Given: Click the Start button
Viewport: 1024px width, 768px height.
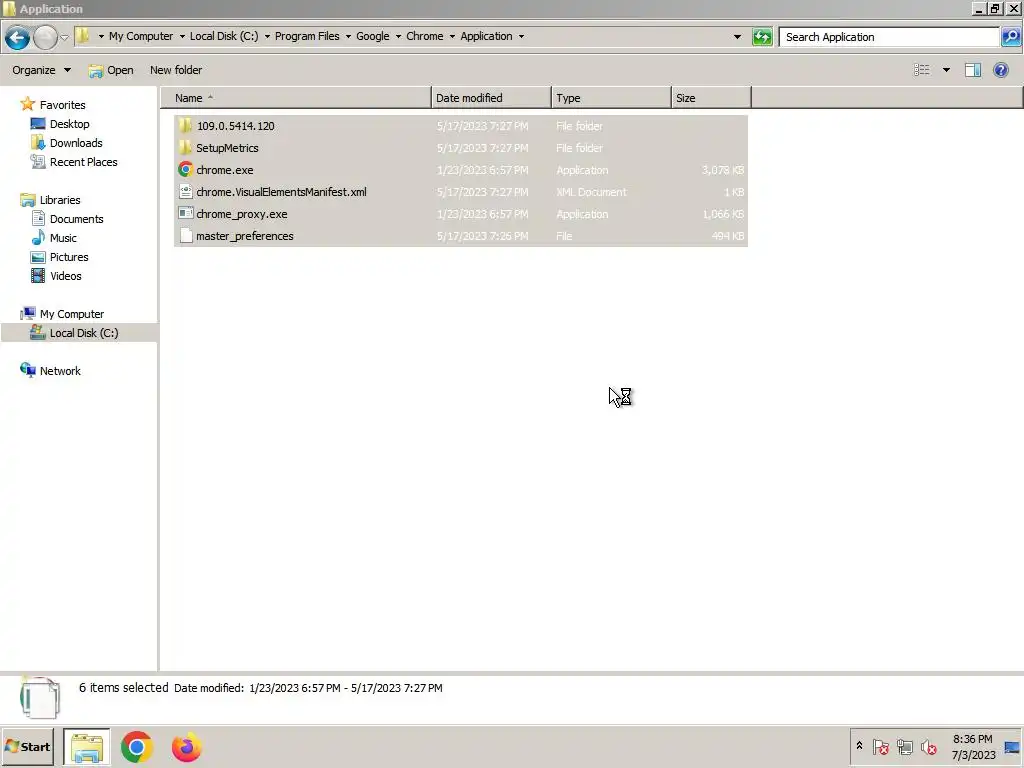Looking at the screenshot, I should pos(27,746).
